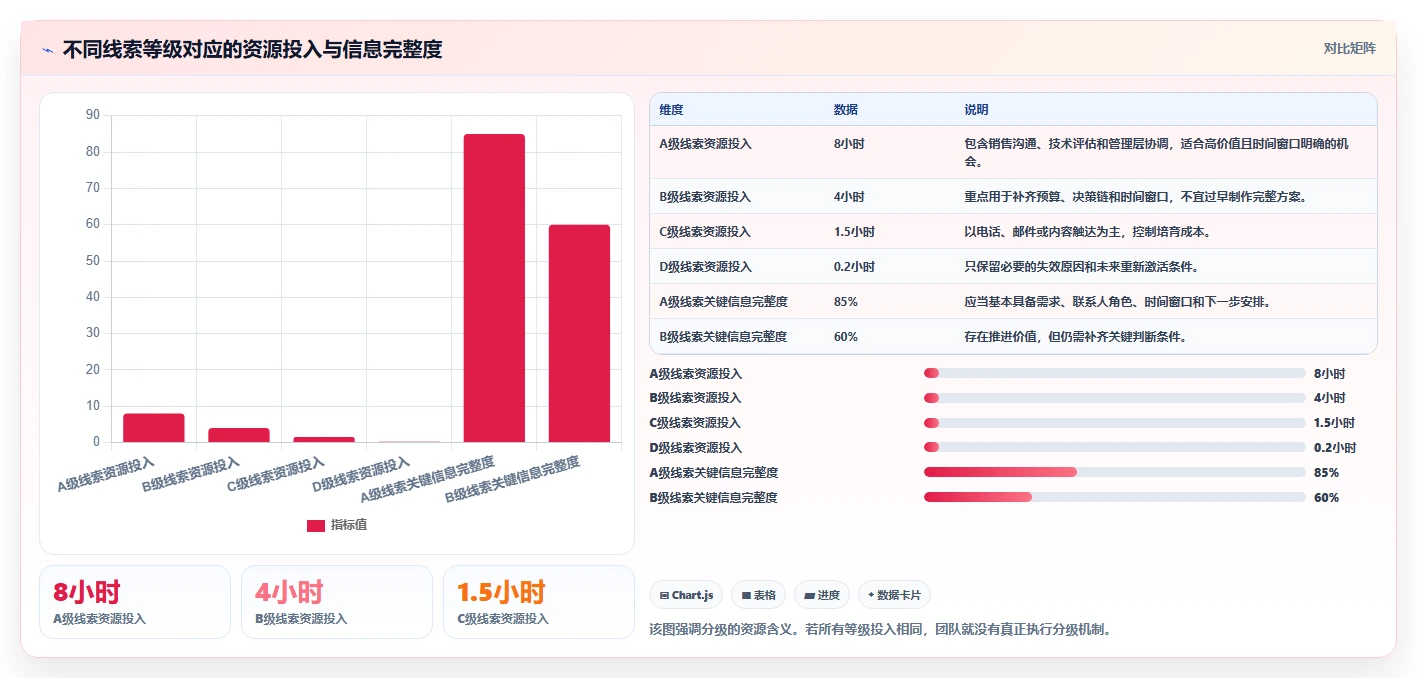Click the B级线索关键信息完整度 progress bar
This screenshot has height=678, width=1417.
coord(1115,497)
